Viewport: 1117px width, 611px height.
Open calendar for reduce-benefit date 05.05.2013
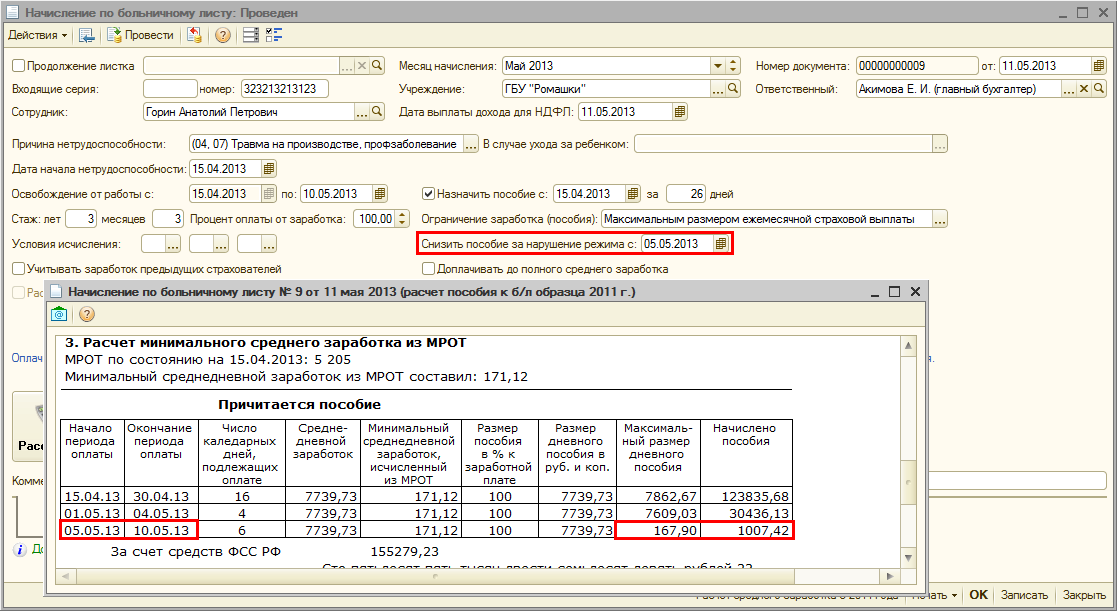pos(721,243)
